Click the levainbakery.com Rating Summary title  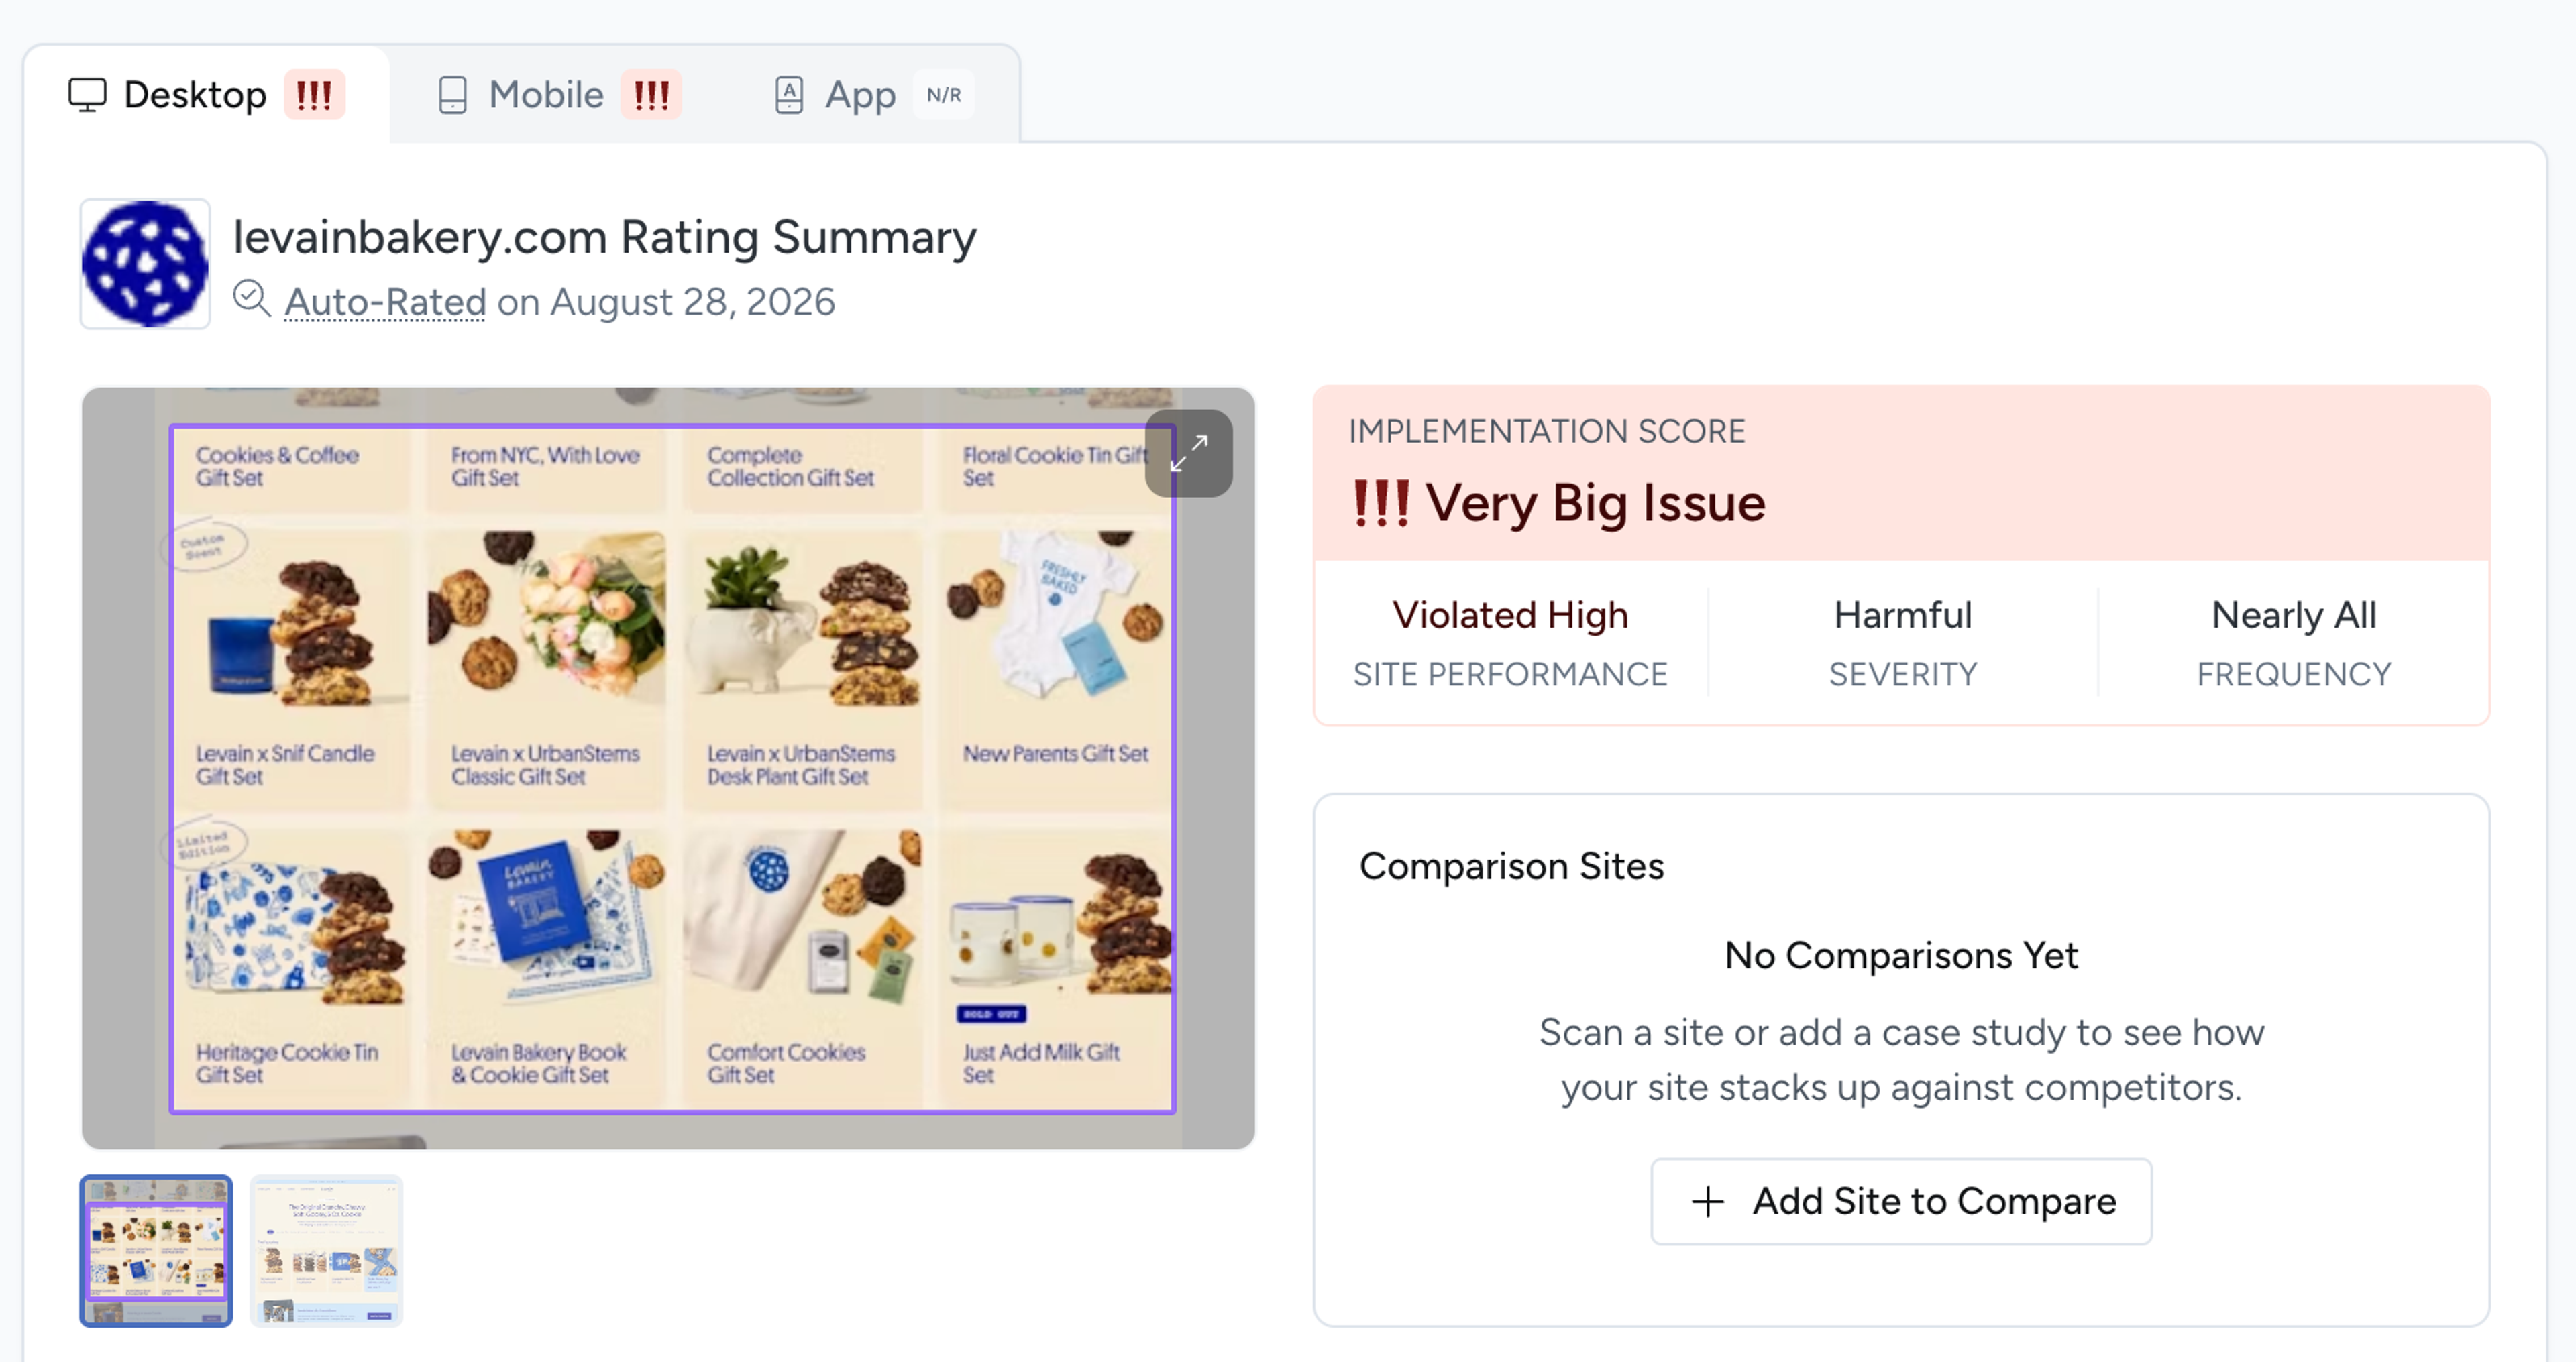(604, 238)
